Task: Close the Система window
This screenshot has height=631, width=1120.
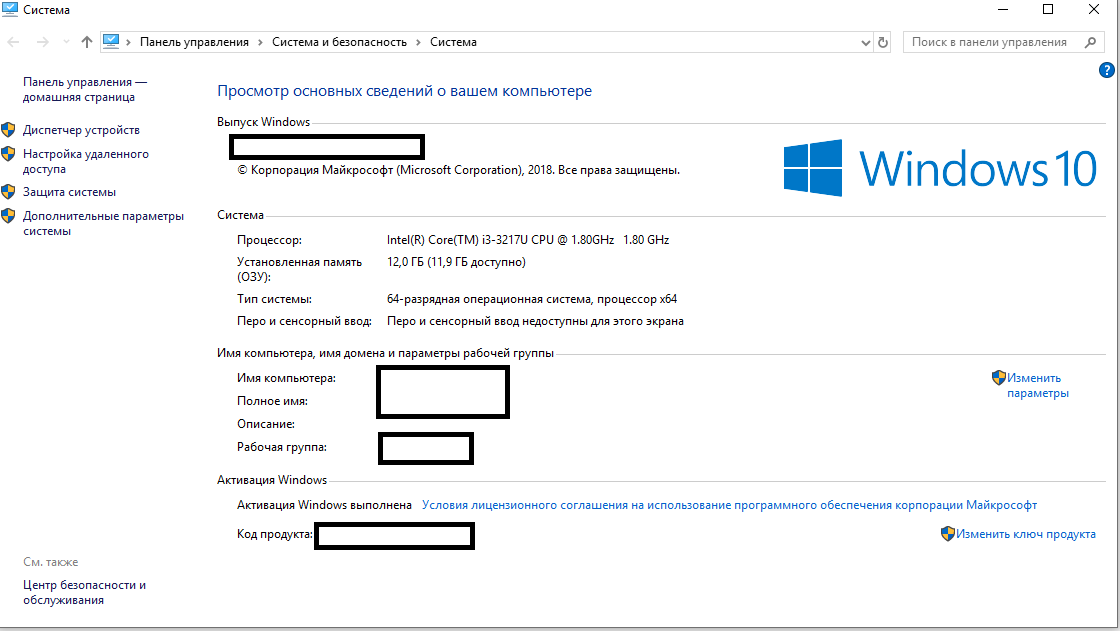Action: [1094, 9]
